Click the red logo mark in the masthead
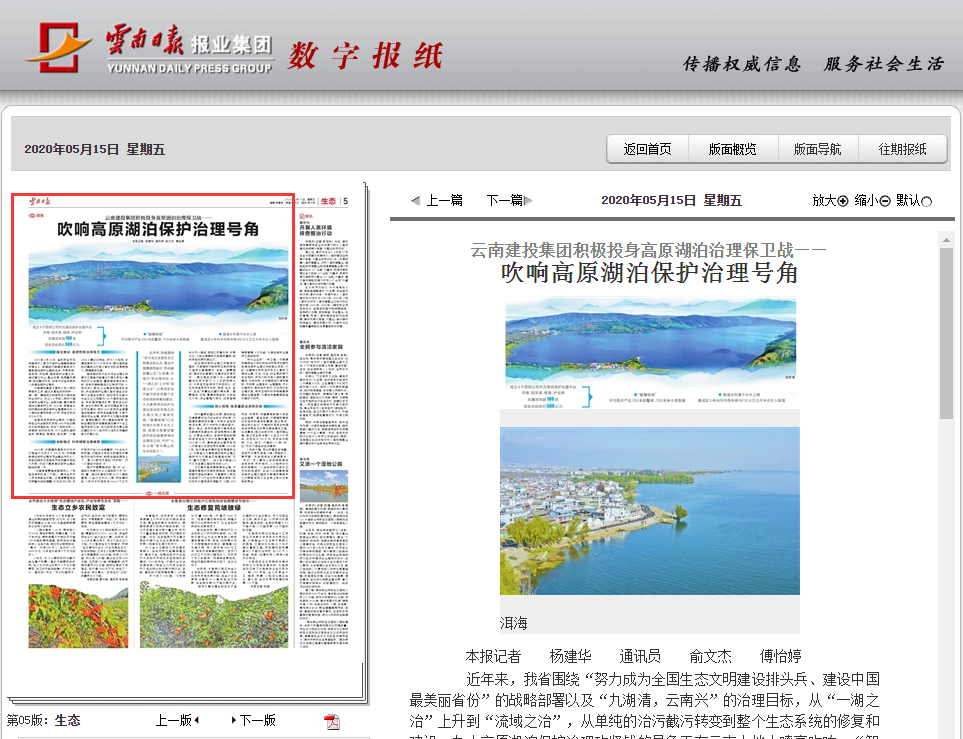 pos(57,45)
